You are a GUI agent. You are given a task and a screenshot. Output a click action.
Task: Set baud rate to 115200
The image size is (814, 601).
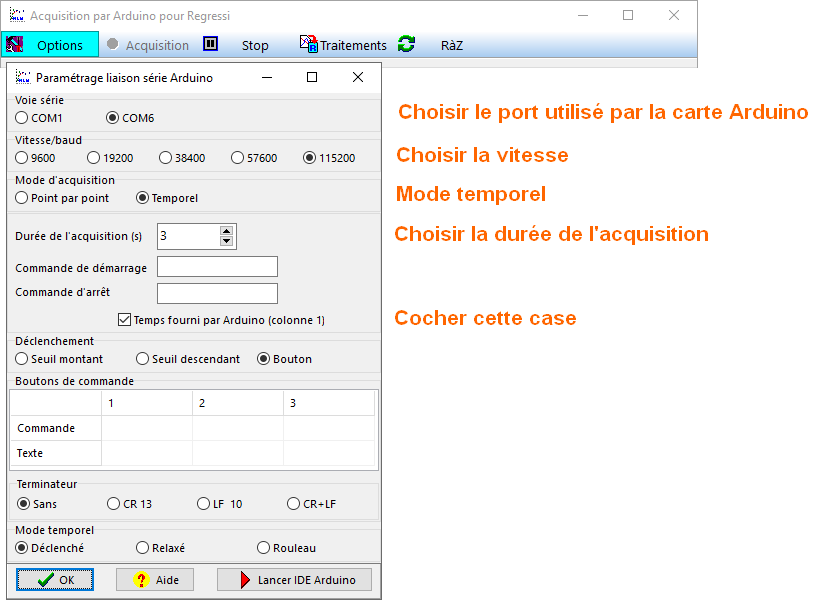click(x=330, y=158)
